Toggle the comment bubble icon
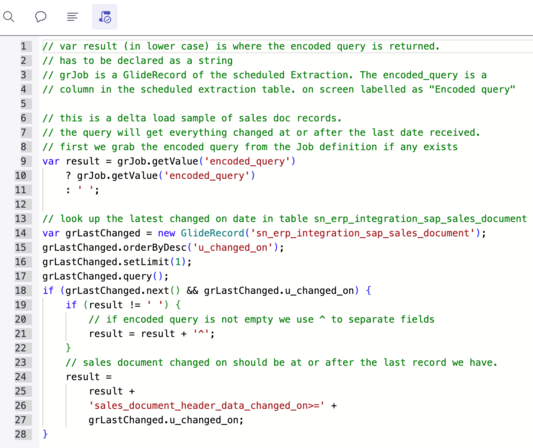The width and height of the screenshot is (533, 448). (x=40, y=16)
